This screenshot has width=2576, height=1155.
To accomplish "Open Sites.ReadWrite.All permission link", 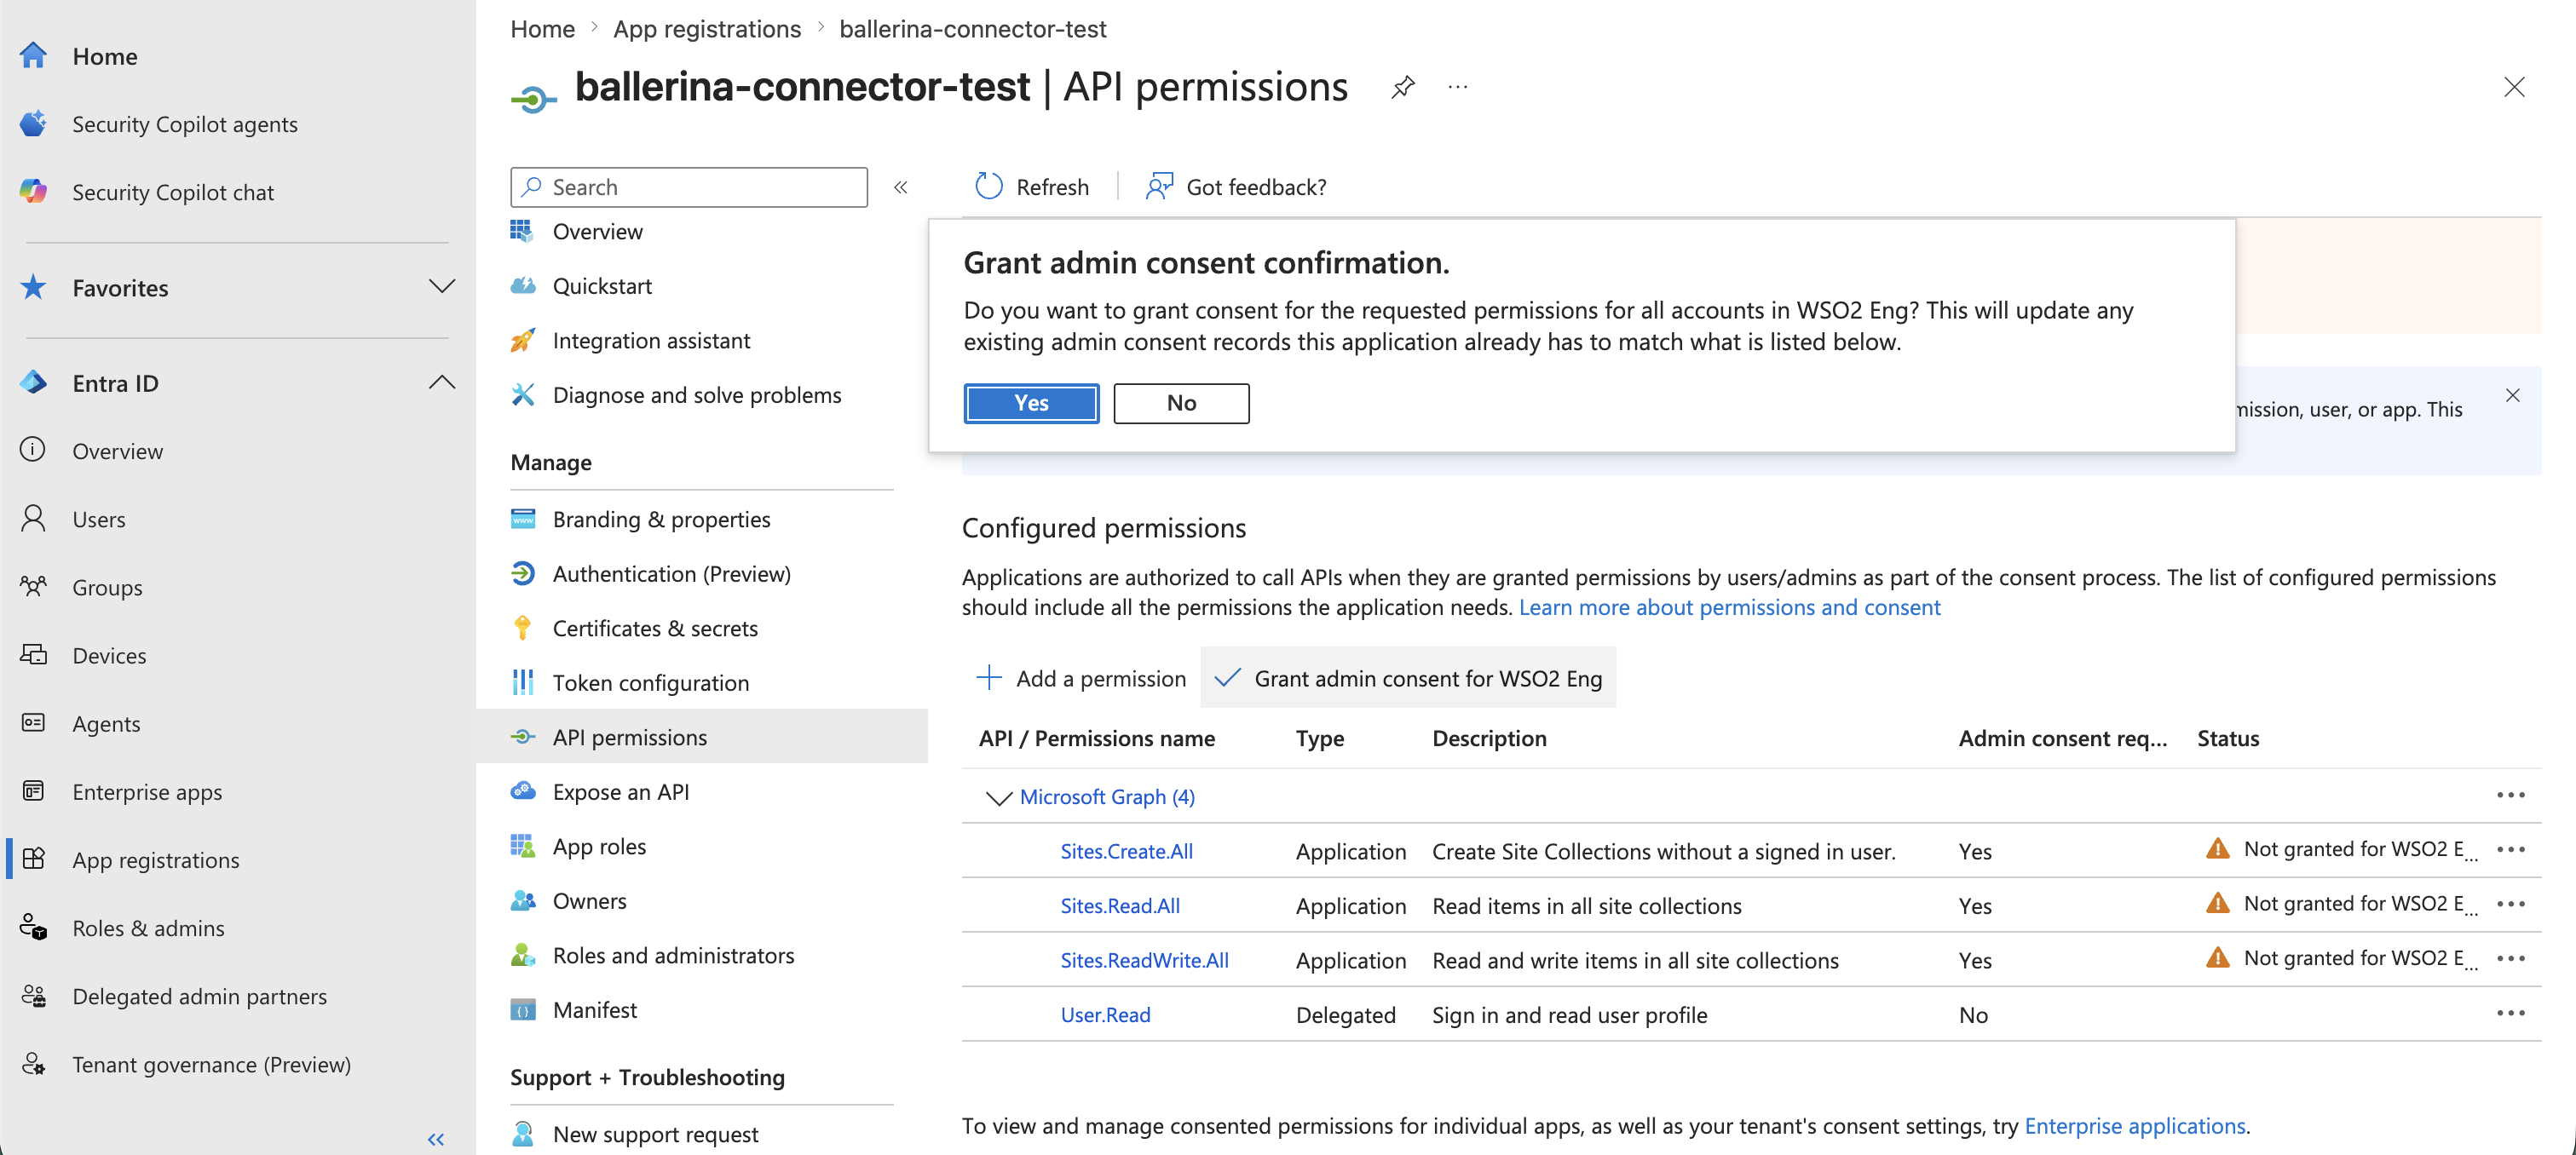I will (1144, 960).
